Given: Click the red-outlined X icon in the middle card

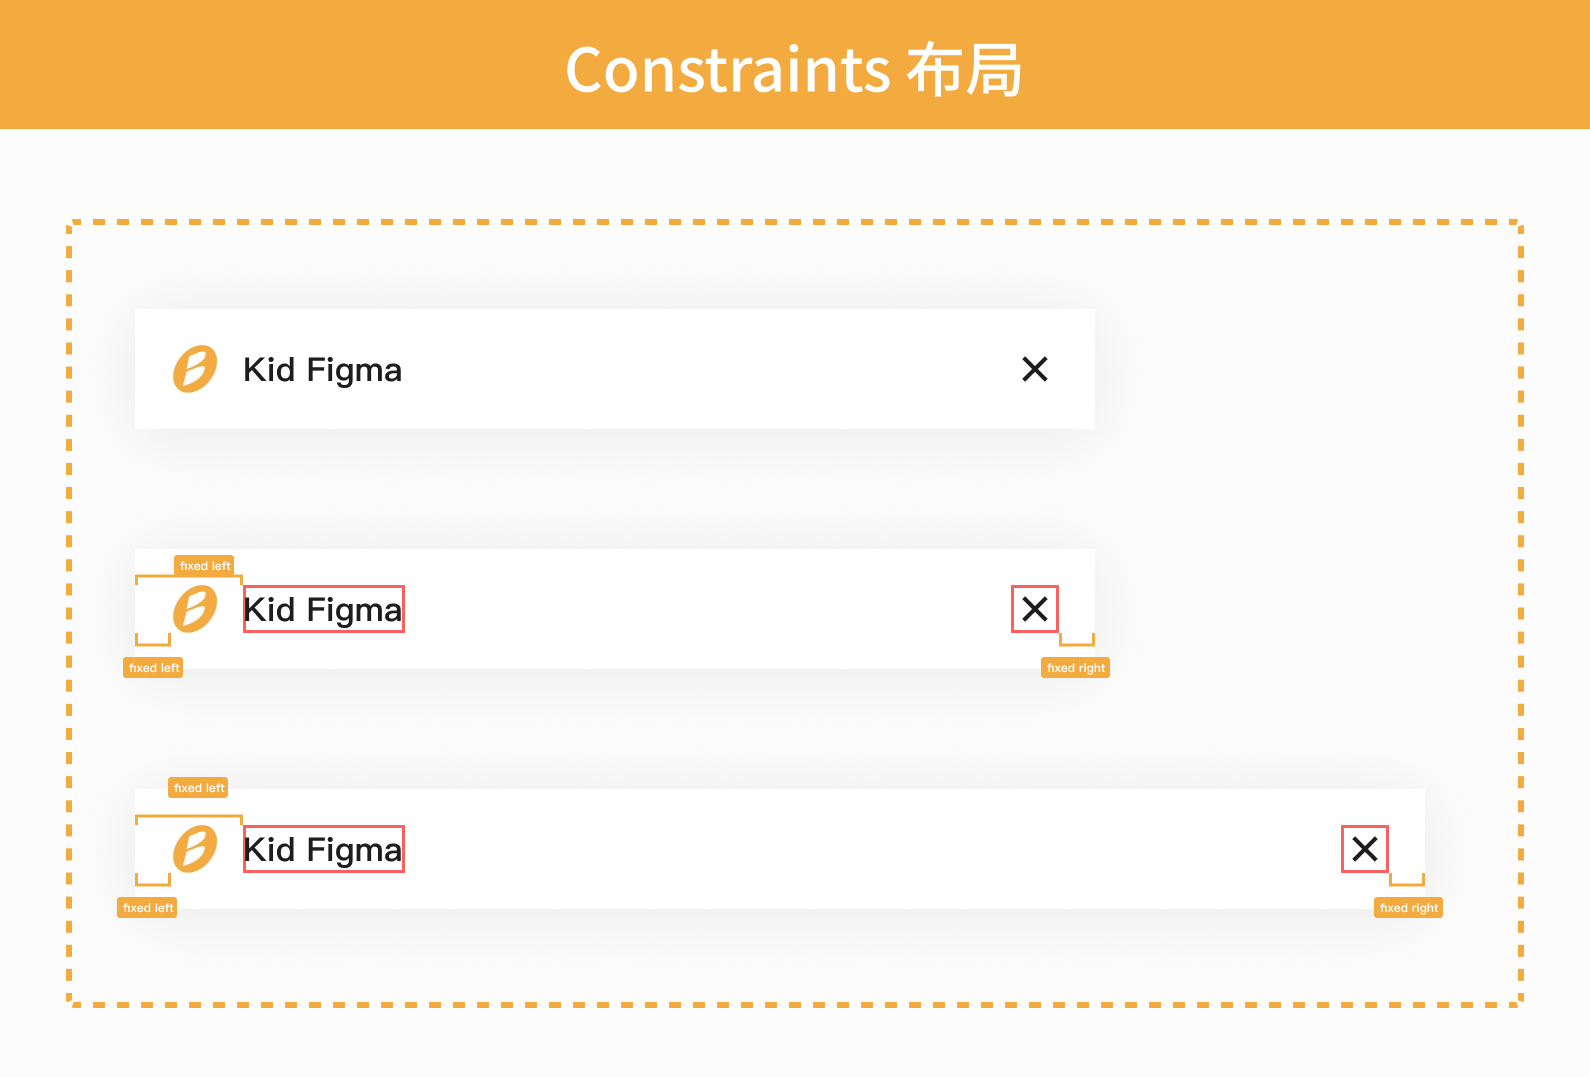Looking at the screenshot, I should pos(1035,609).
